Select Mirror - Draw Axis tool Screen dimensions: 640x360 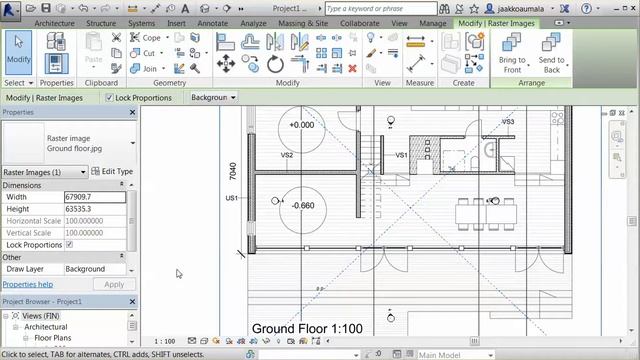point(300,42)
